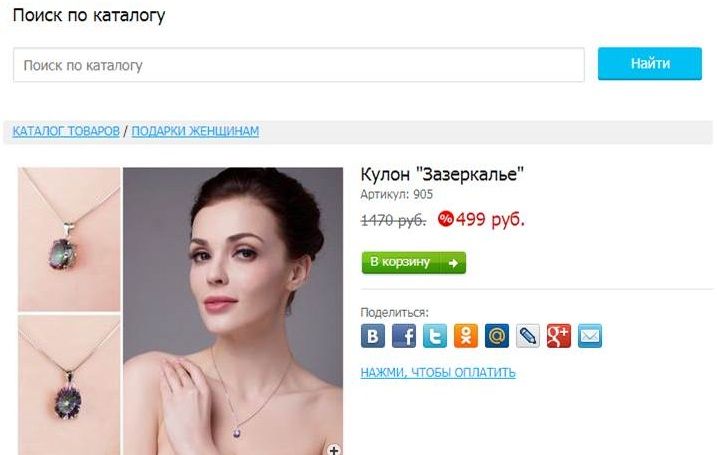This screenshot has height=455, width=717.
Task: Click the Найти search button
Action: click(650, 64)
